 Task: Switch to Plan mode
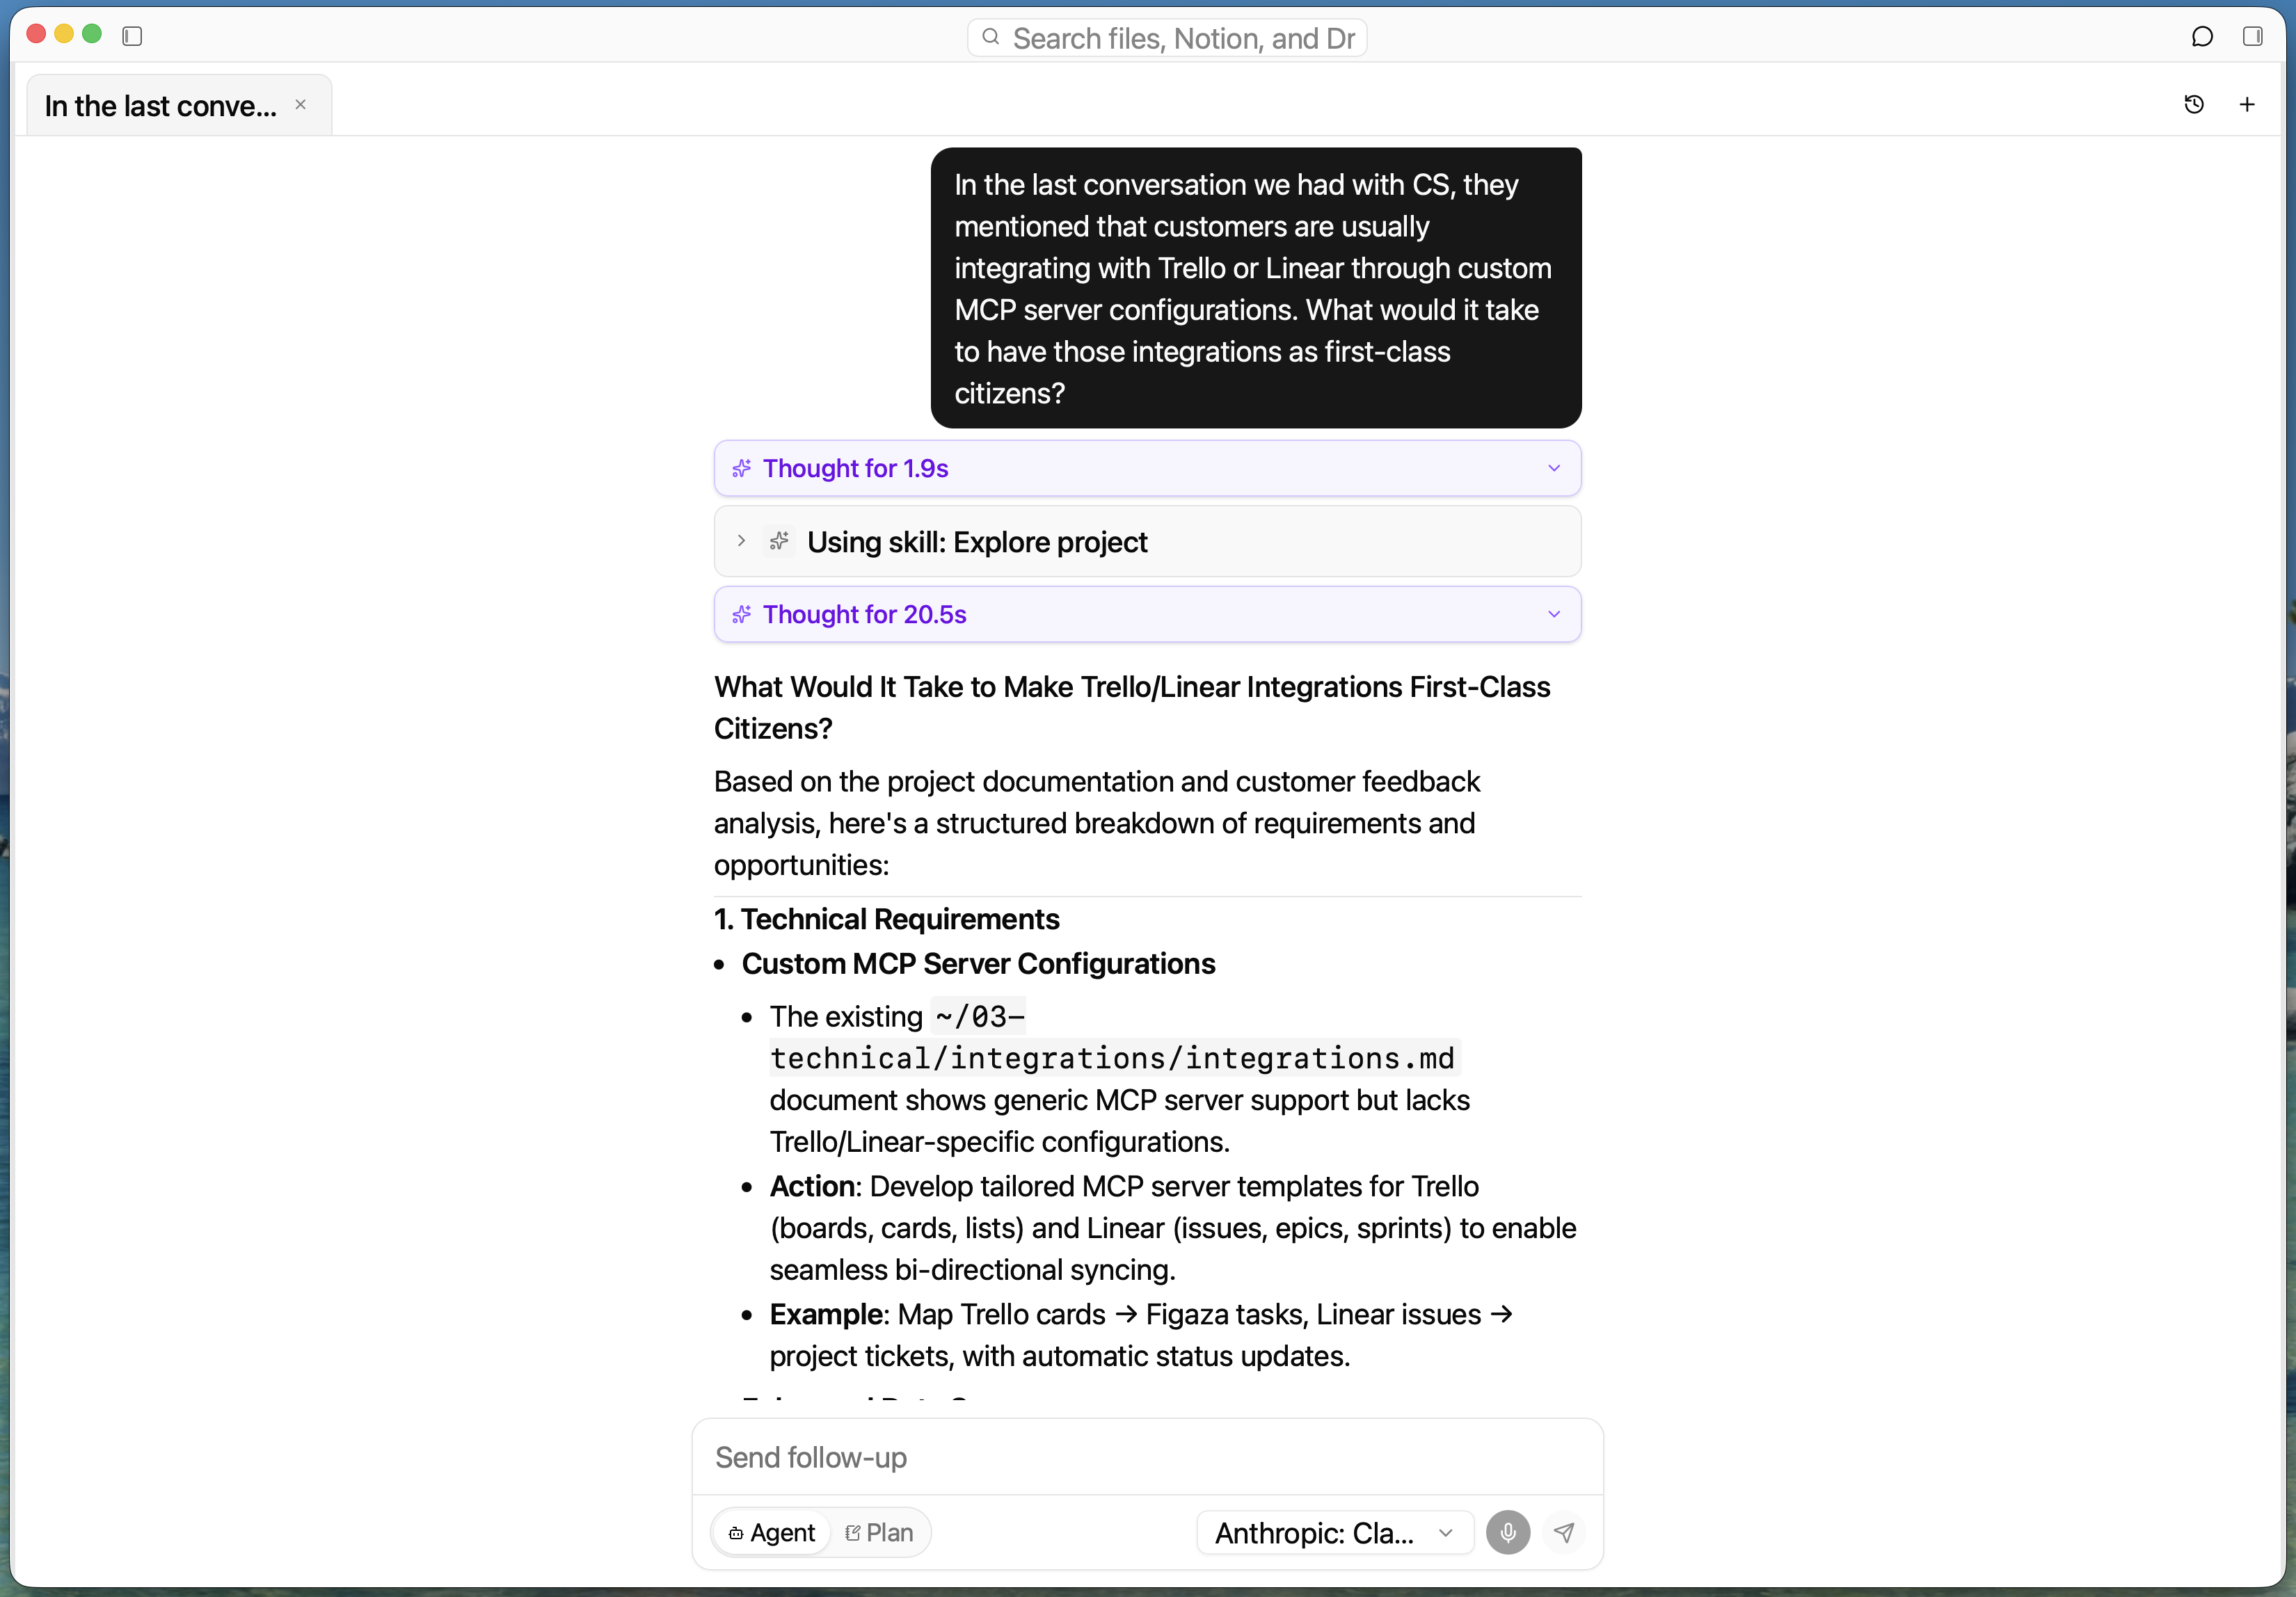879,1532
